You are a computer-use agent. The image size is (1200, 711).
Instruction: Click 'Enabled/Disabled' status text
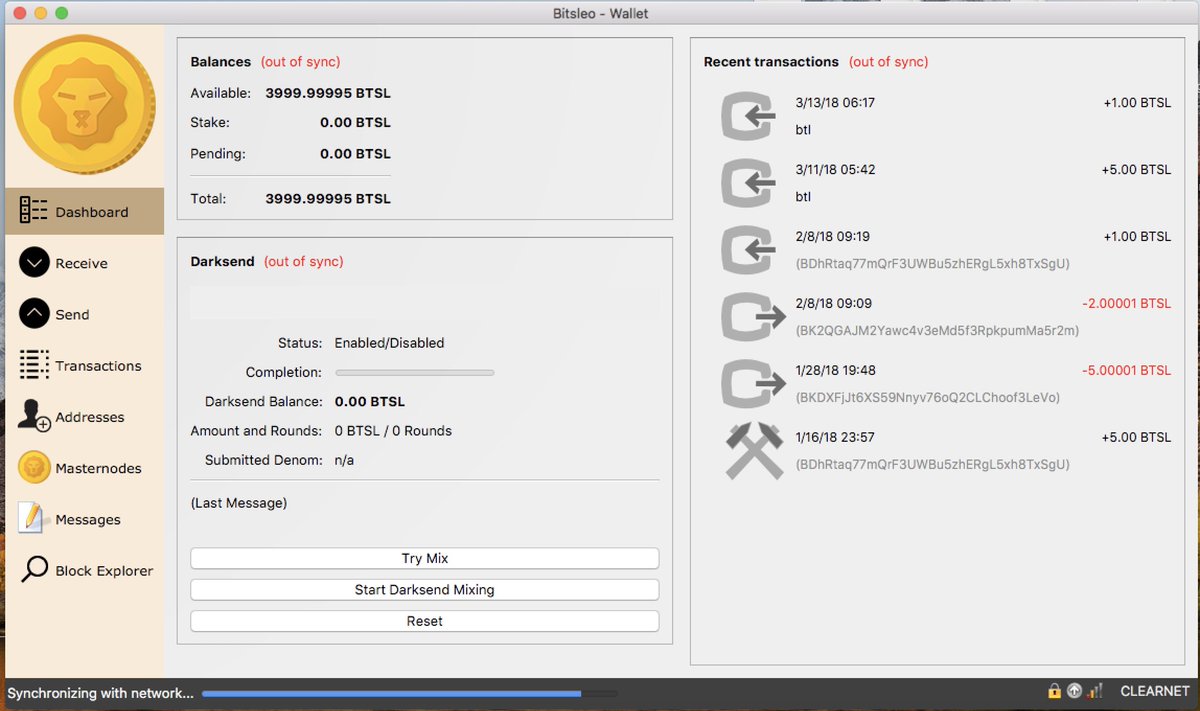[389, 343]
